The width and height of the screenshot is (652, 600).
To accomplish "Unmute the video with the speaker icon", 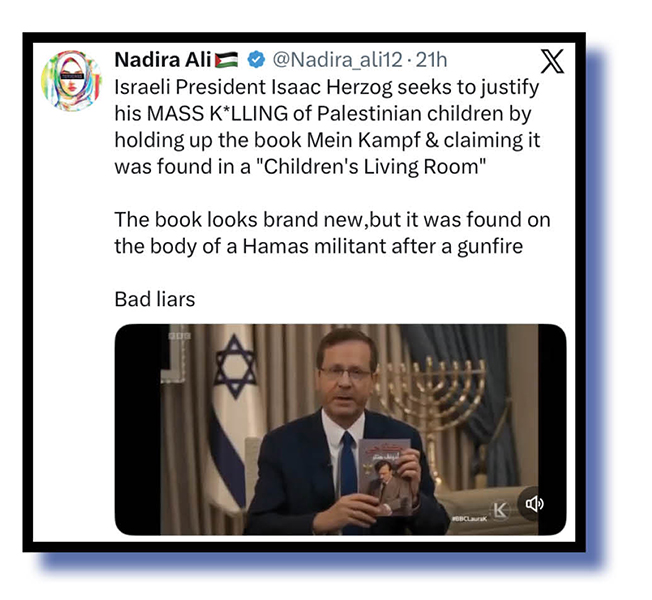I will click(x=535, y=504).
